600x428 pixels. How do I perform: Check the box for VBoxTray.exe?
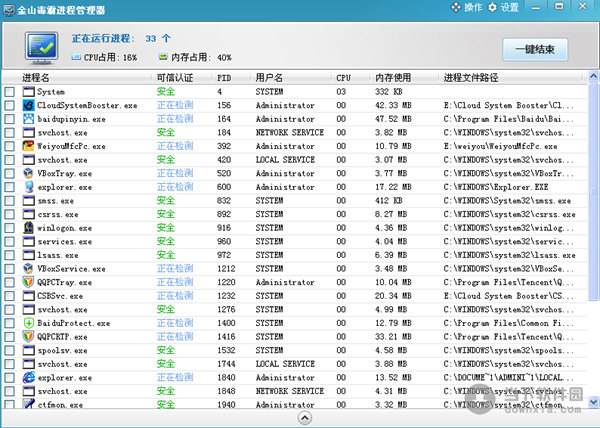10,173
